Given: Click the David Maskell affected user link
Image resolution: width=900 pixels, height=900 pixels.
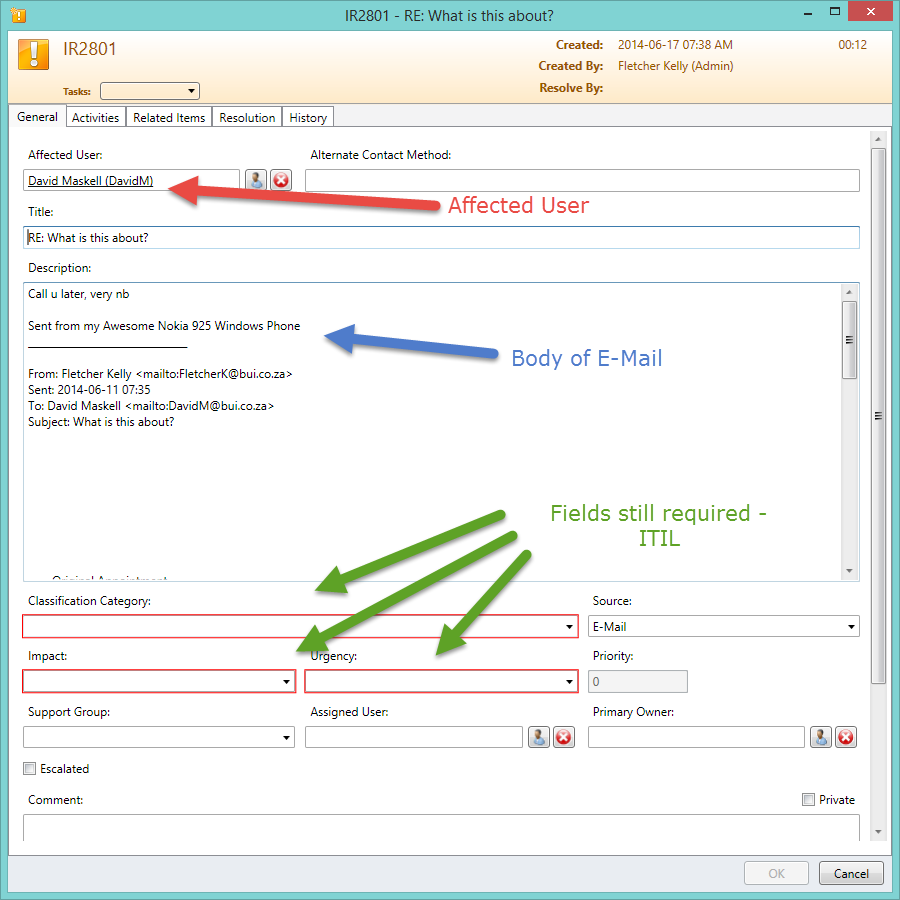Looking at the screenshot, I should (x=90, y=181).
